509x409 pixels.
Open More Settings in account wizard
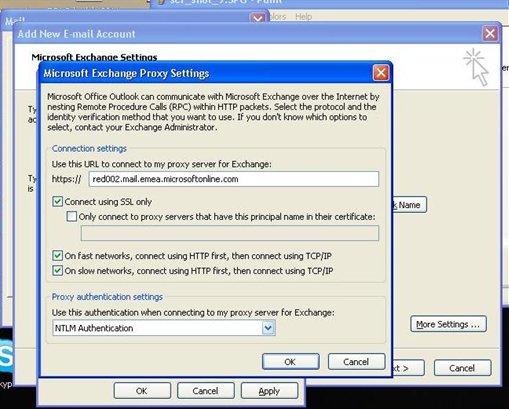448,324
